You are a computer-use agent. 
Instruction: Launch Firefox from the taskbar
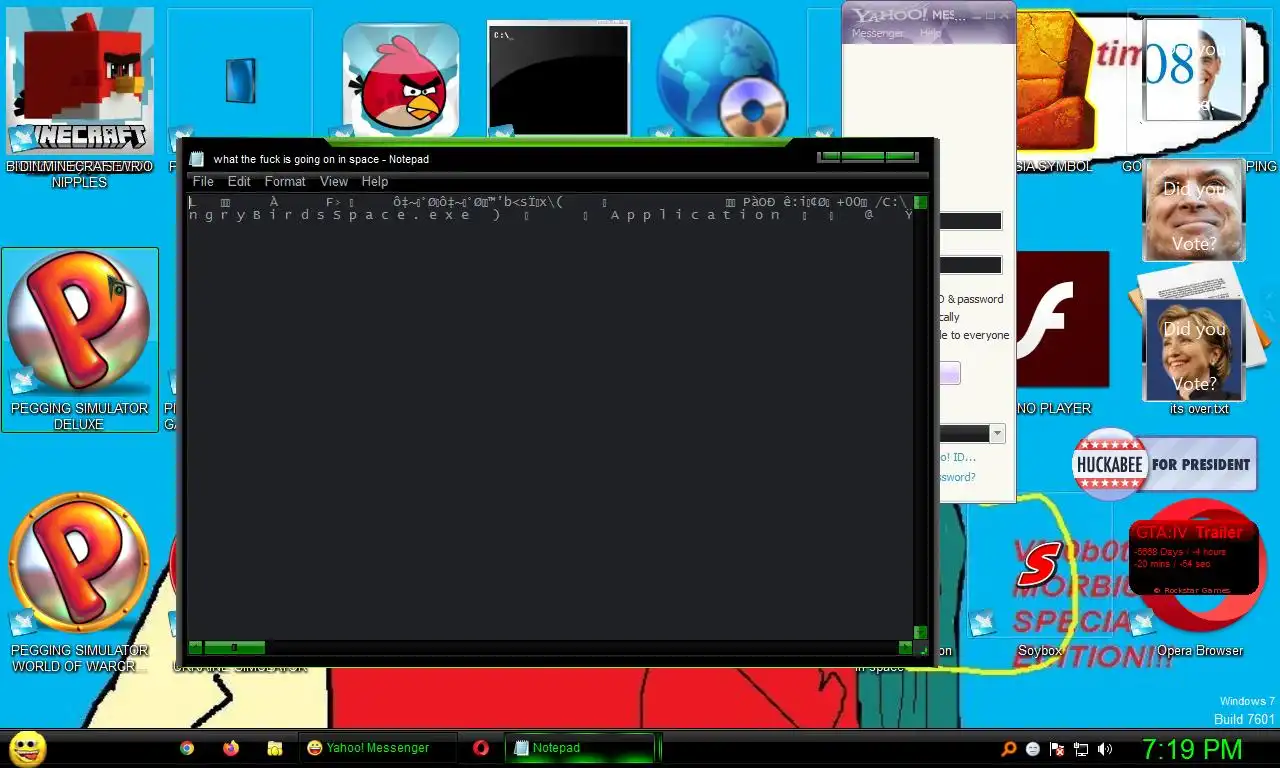[x=231, y=747]
